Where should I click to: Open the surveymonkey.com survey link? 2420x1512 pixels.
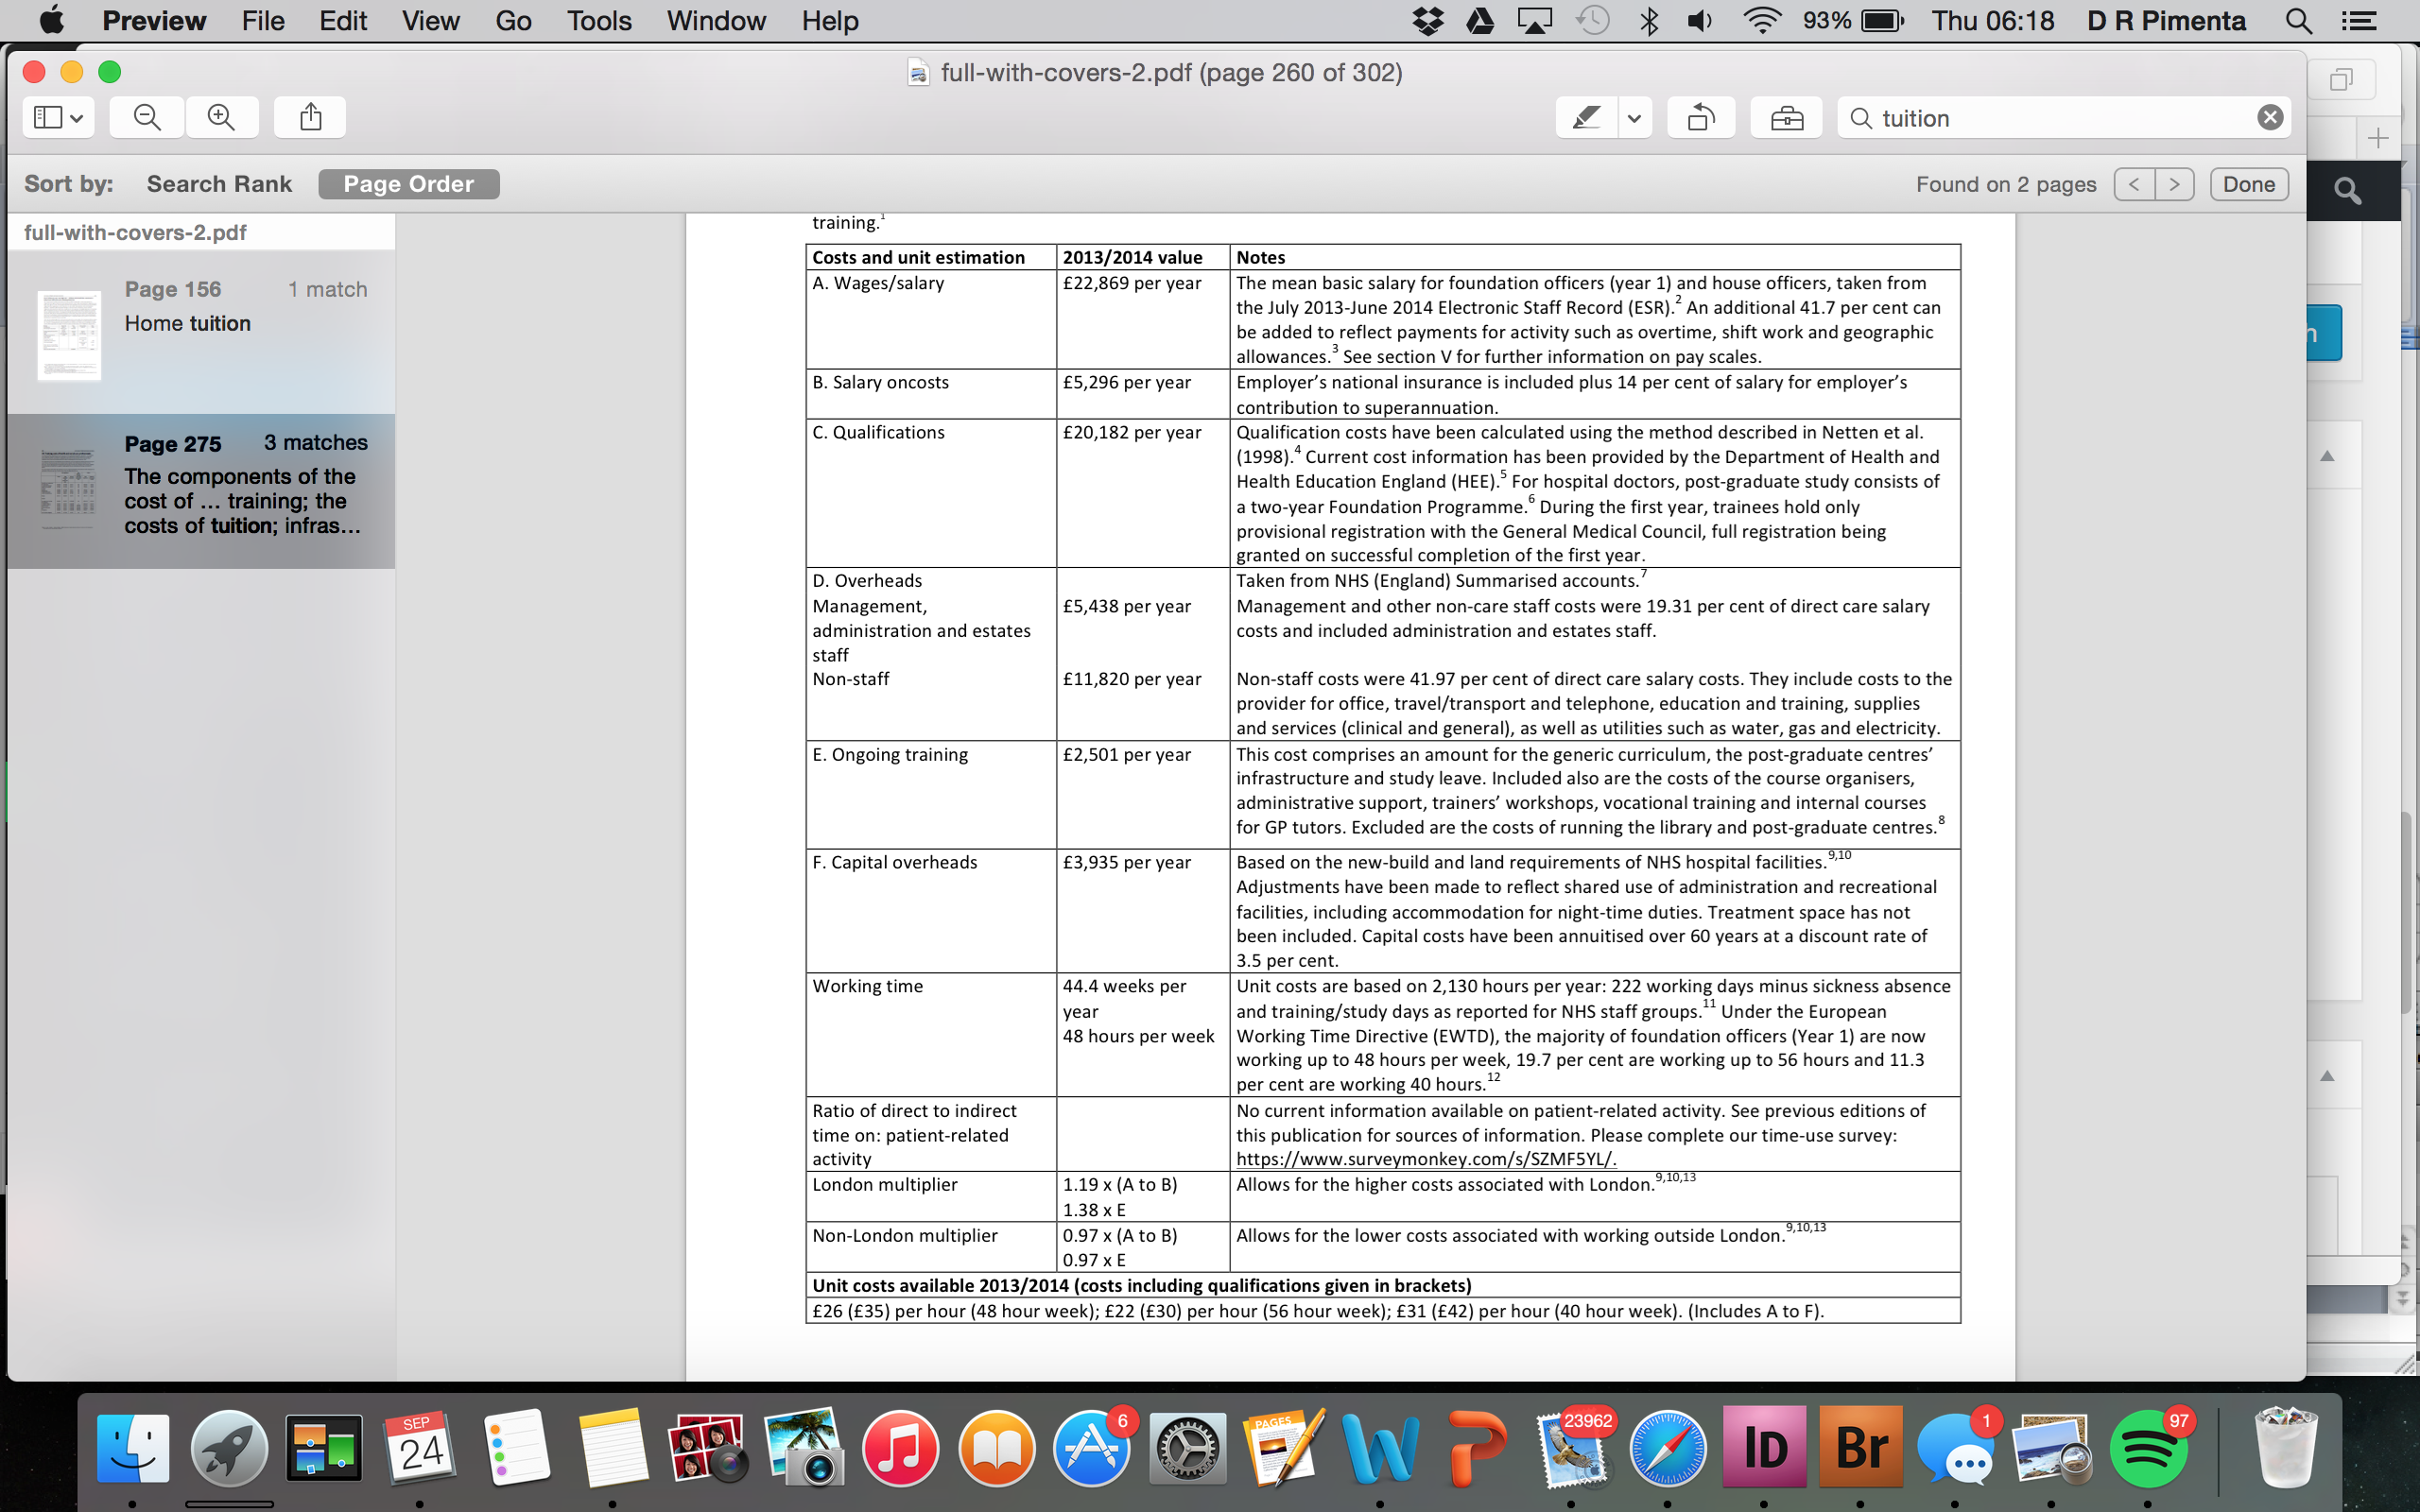click(x=1425, y=1159)
